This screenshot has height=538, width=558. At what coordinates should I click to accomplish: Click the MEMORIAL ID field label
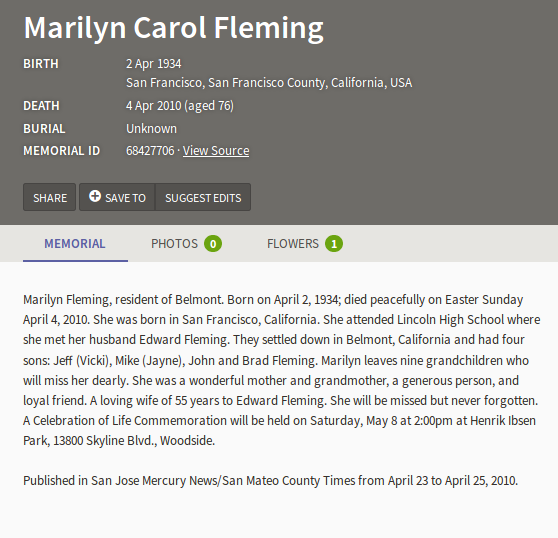(62, 151)
